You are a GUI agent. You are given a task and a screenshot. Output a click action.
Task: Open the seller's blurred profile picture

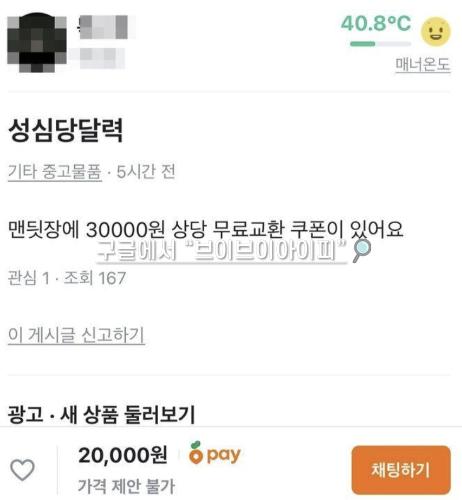(37, 42)
